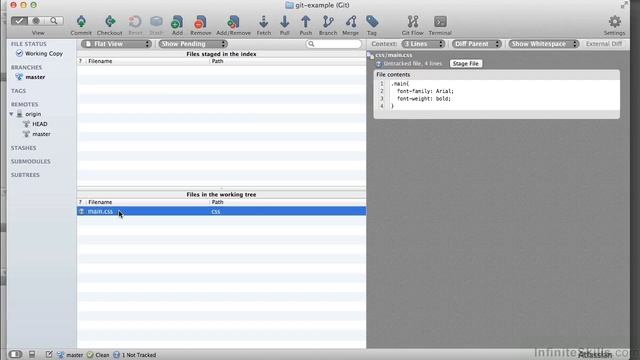Open the Diff Parent dropdown

pos(476,44)
